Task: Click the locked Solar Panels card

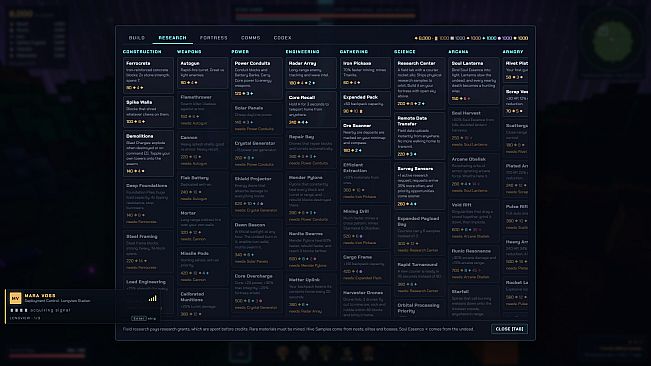Action: [x=257, y=118]
